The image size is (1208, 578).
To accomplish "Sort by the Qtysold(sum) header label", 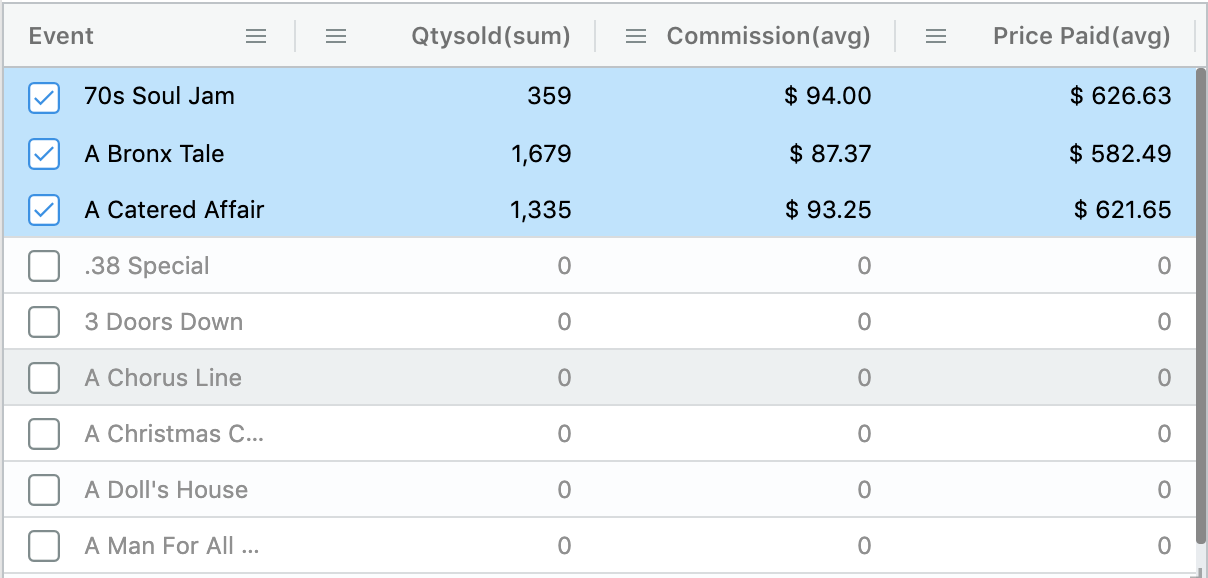I will click(490, 36).
